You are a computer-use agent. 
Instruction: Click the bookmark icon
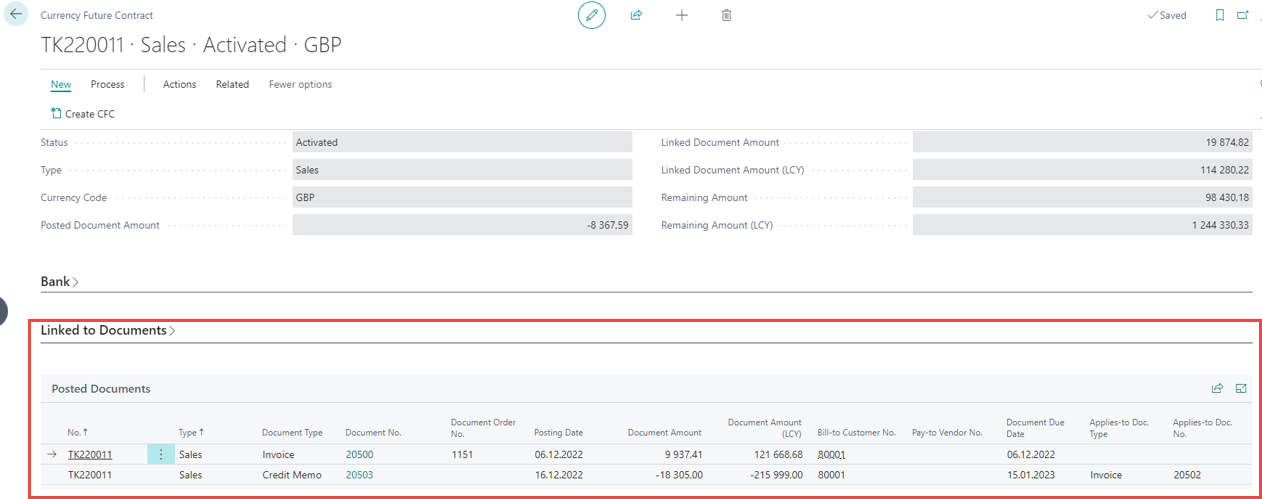pyautogui.click(x=1219, y=16)
